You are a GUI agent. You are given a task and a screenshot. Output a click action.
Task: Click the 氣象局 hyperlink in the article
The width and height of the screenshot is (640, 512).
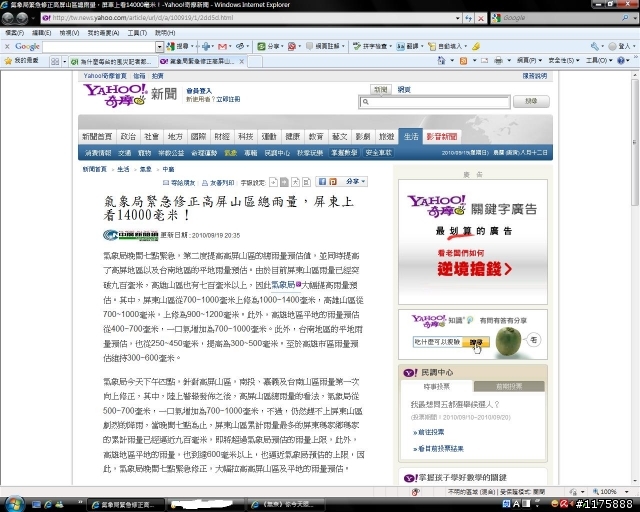(283, 285)
